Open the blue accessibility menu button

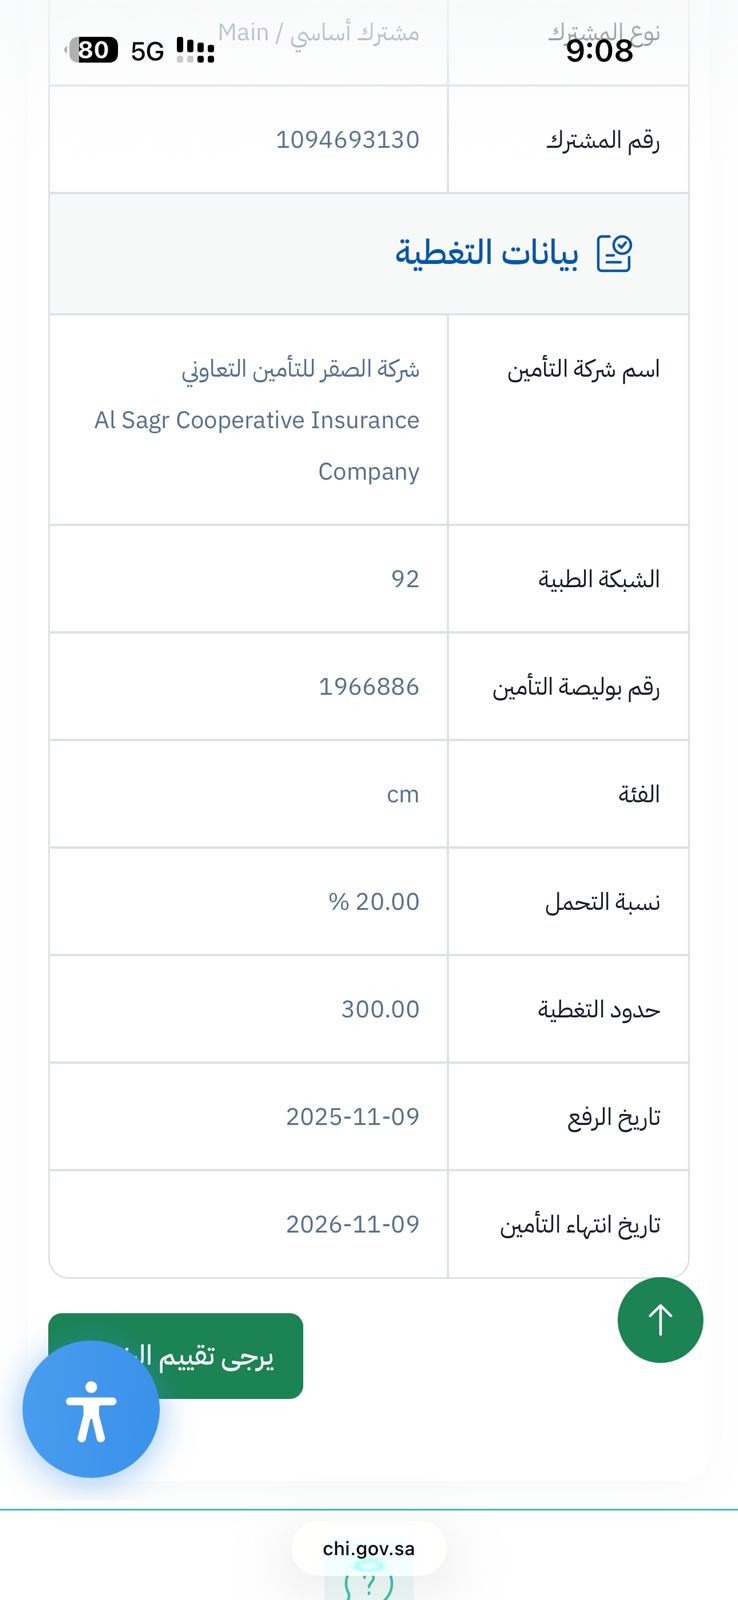pos(91,1409)
